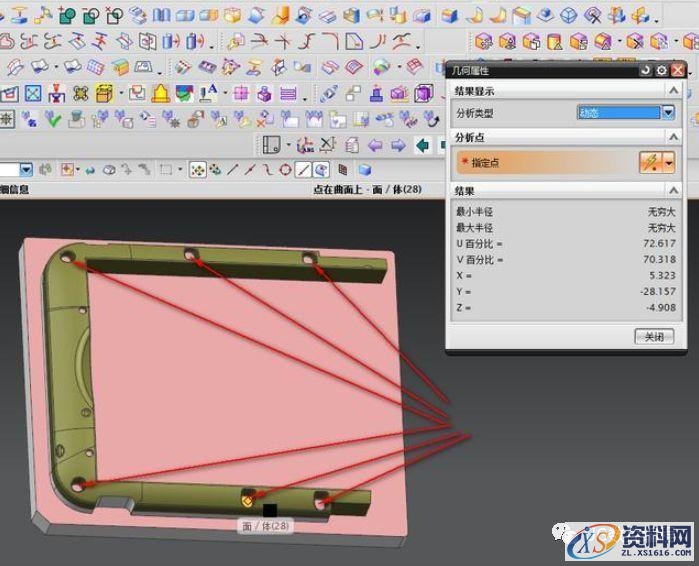699x566 pixels.
Task: Click the 关闭 button in the dialog
Action: pyautogui.click(x=654, y=337)
